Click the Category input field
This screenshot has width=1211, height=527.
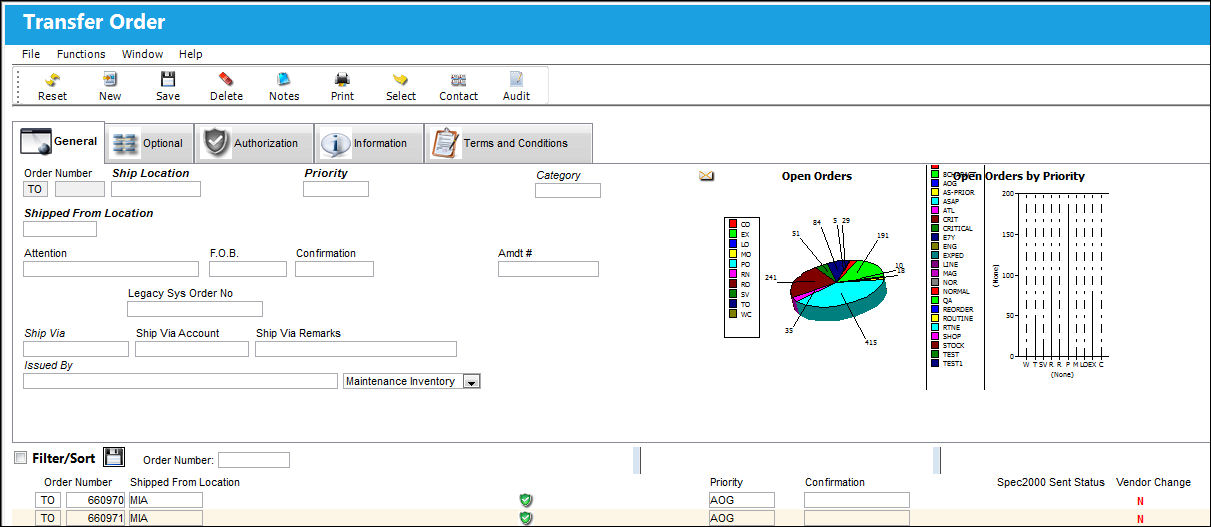coord(568,190)
